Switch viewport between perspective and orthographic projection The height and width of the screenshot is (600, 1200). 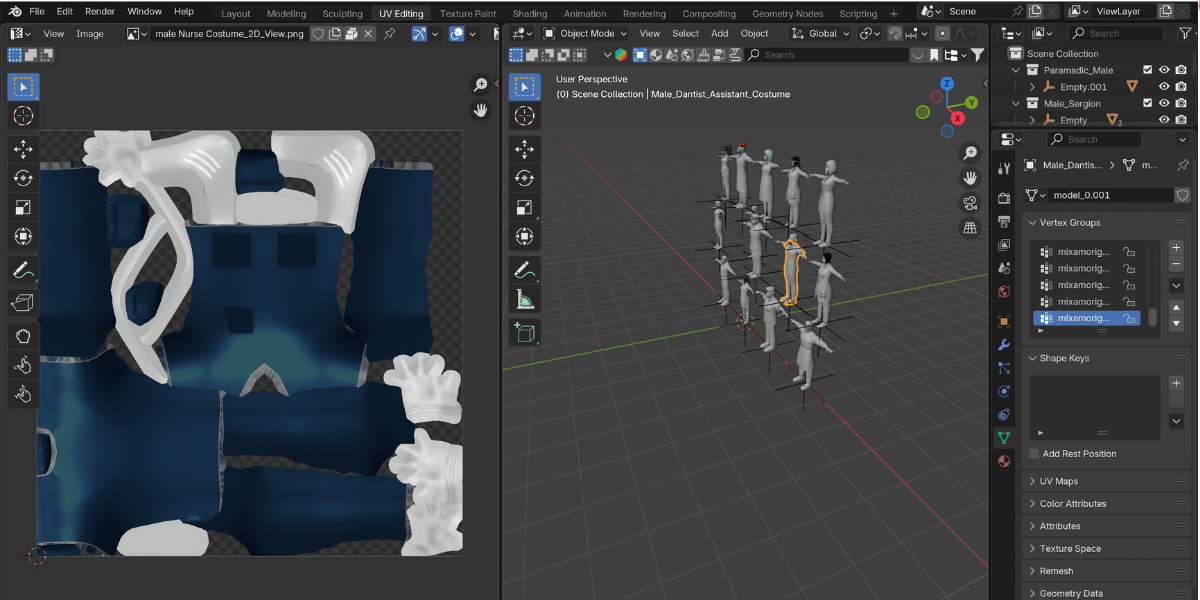point(970,228)
